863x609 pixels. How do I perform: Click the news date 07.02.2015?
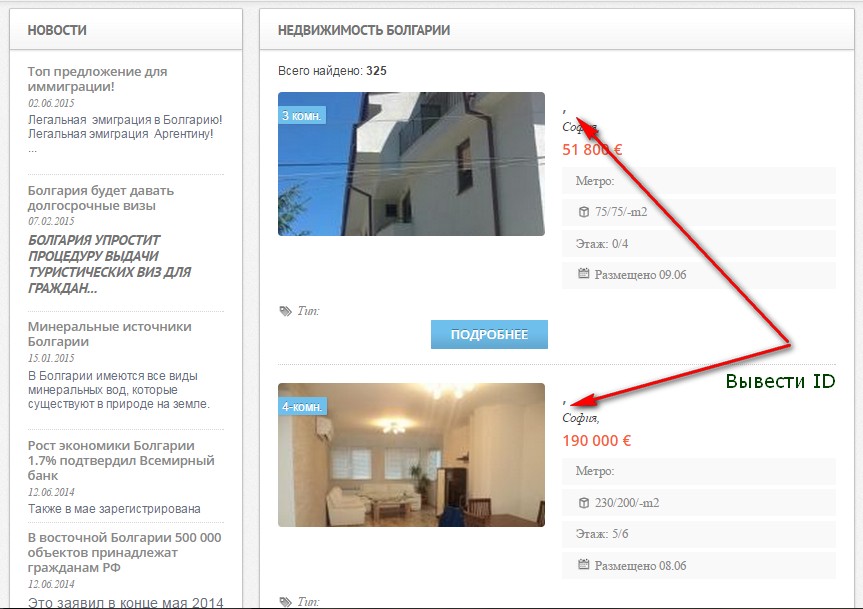51,221
